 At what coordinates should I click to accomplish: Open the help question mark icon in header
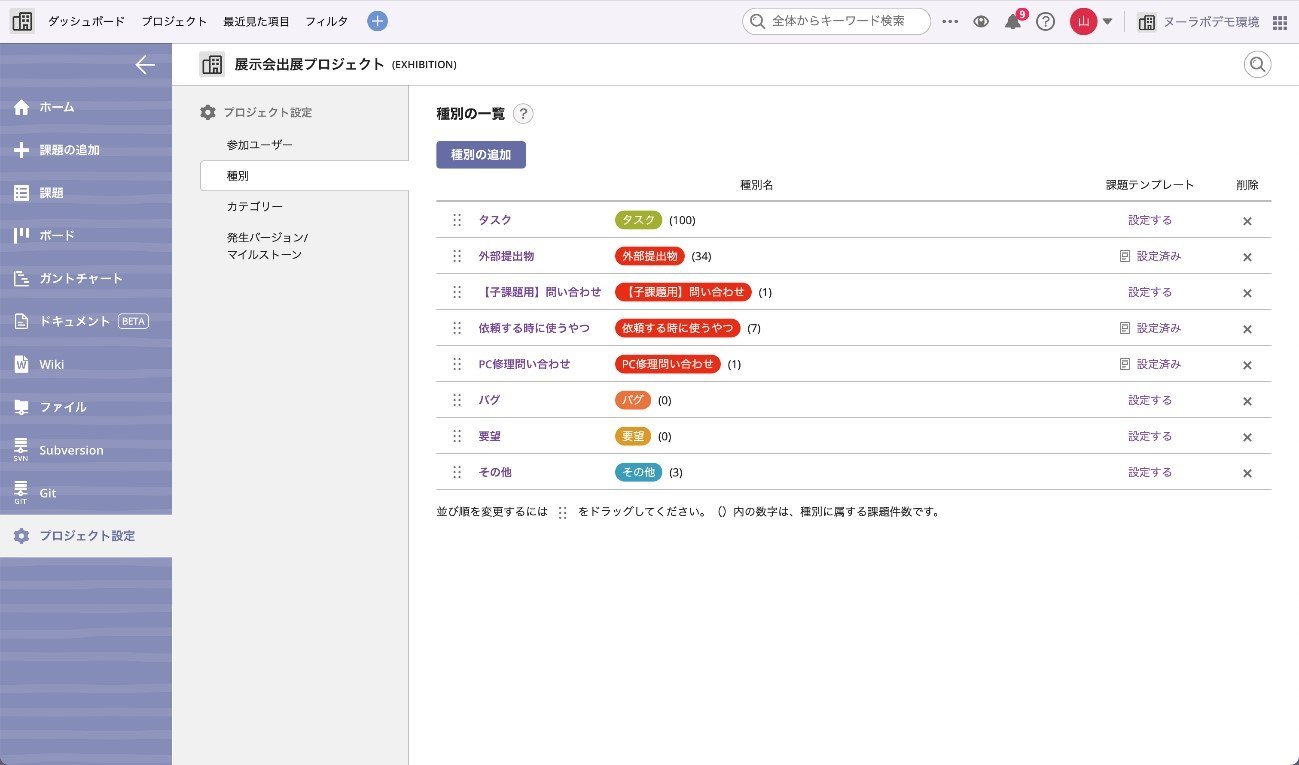tap(1046, 22)
